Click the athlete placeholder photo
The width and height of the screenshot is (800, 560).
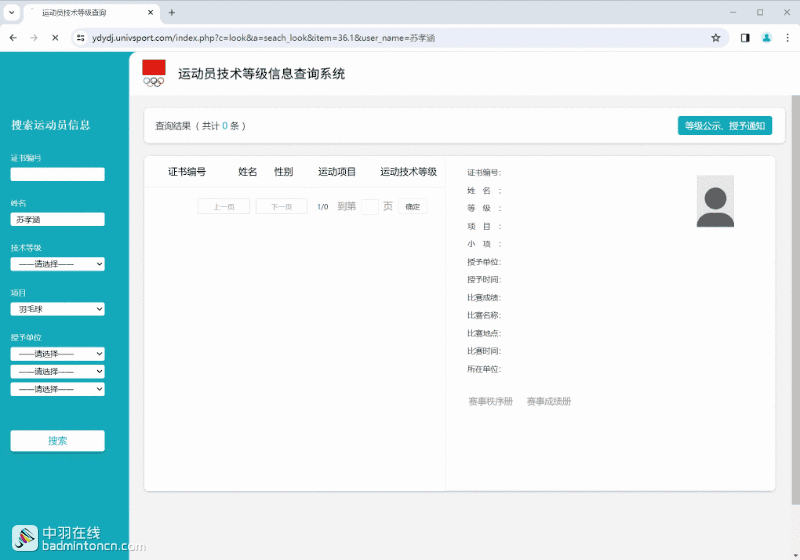pos(715,201)
